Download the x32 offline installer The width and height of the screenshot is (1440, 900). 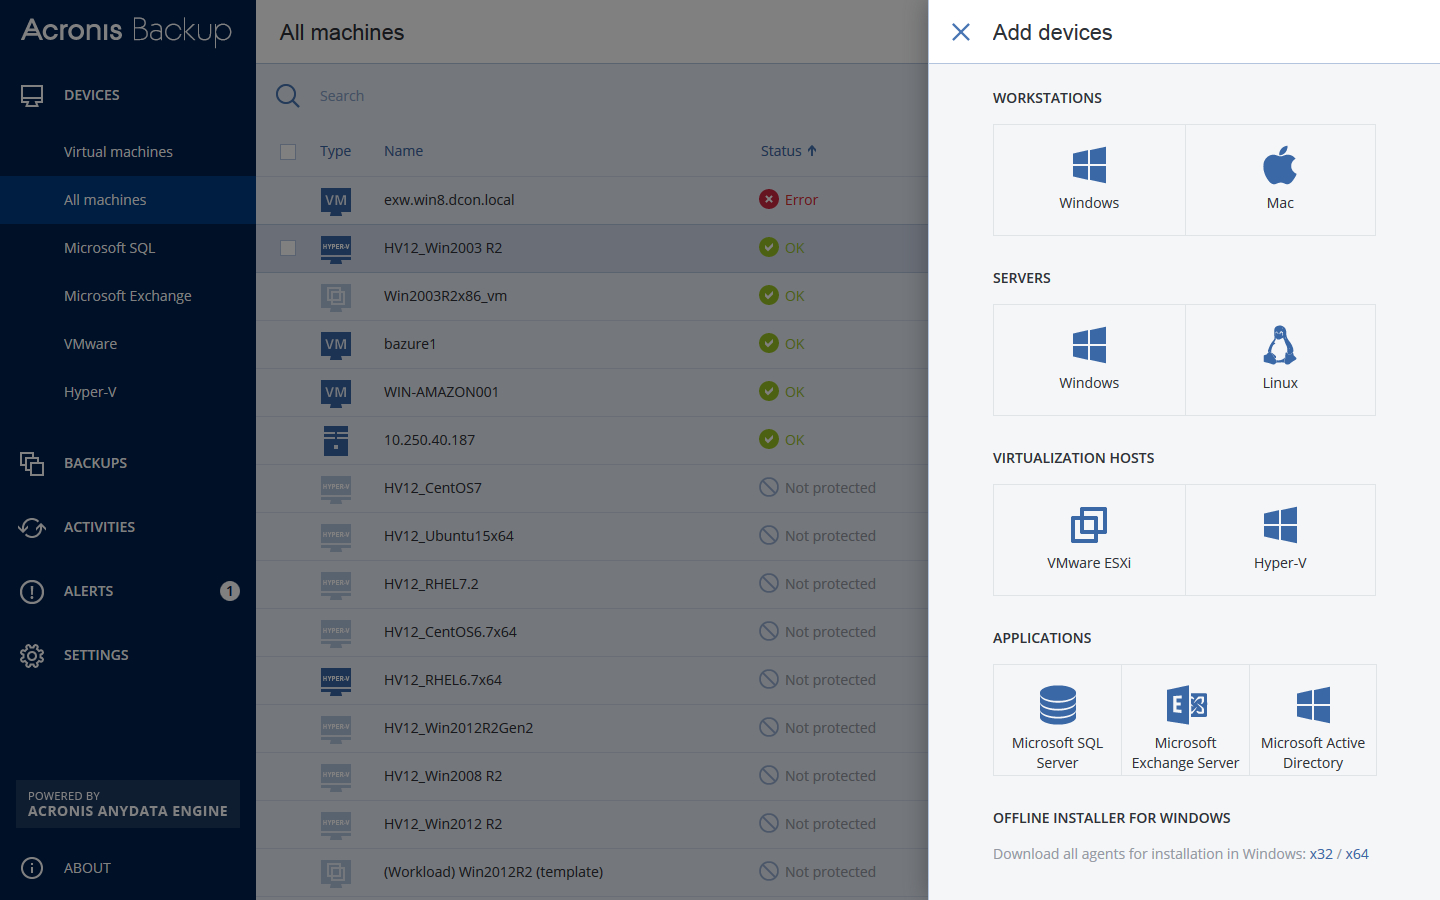pos(1321,854)
